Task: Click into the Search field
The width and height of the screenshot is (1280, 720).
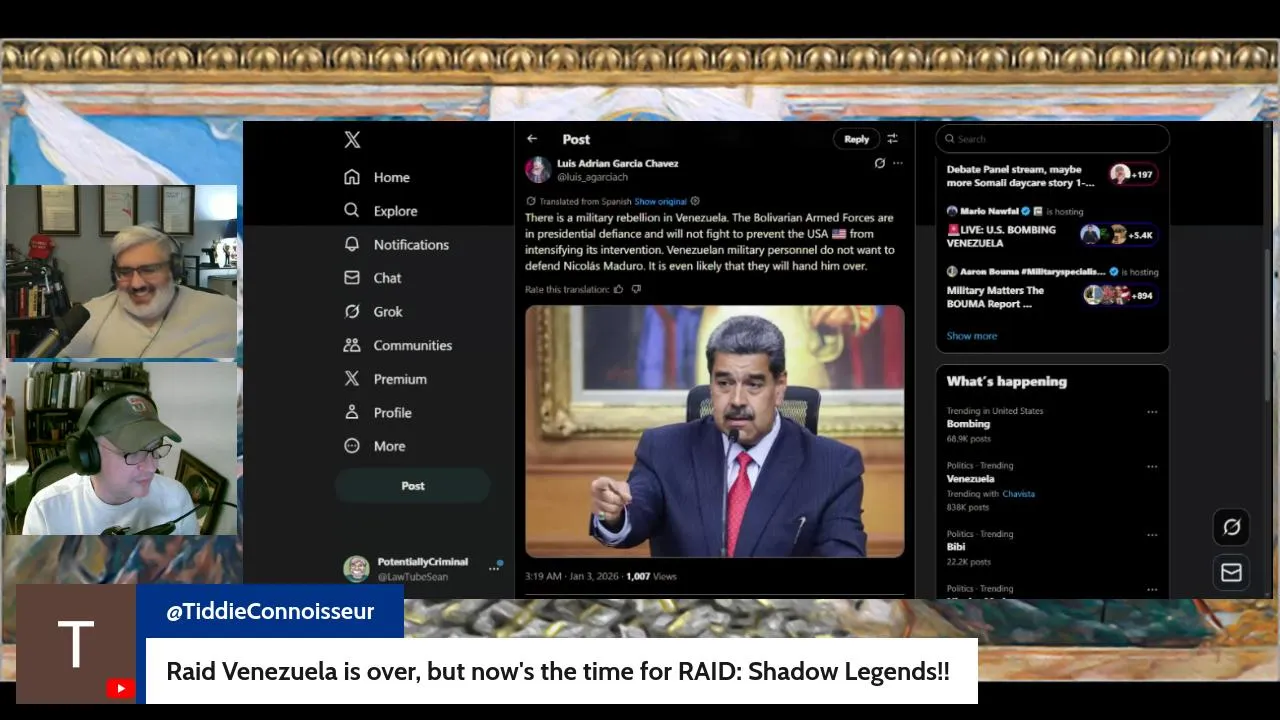Action: 1053,139
